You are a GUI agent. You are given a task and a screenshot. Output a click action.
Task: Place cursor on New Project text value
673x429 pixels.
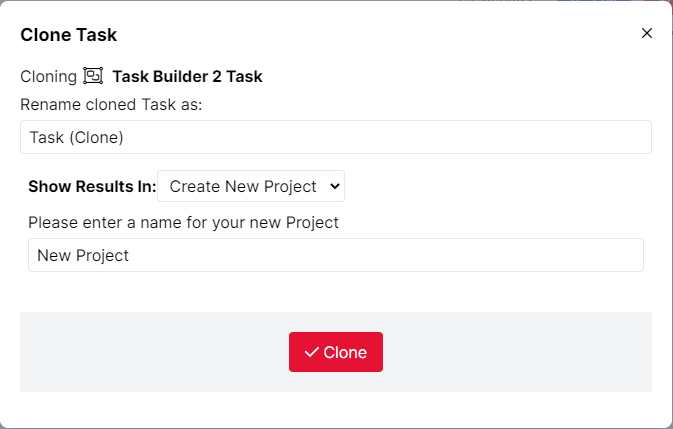pos(83,255)
